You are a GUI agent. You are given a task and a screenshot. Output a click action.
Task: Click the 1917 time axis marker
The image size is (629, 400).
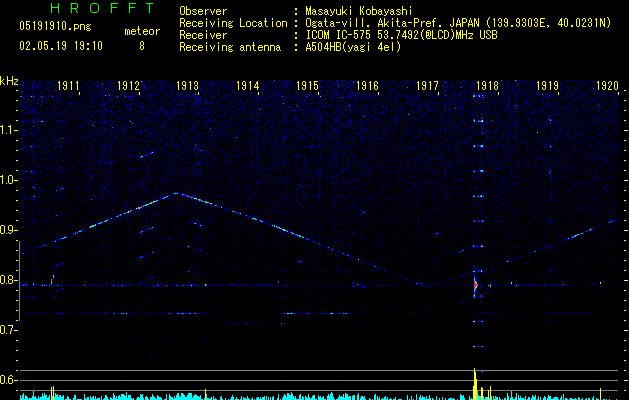(427, 86)
